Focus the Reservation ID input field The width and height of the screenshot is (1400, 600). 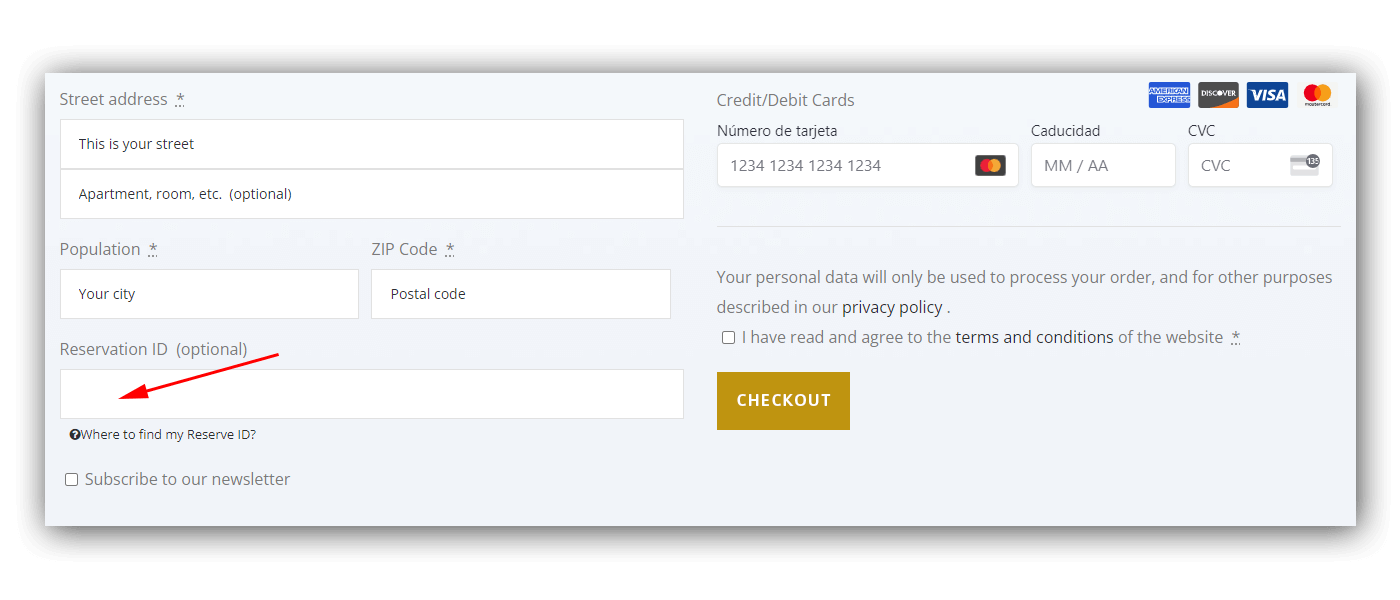[372, 394]
